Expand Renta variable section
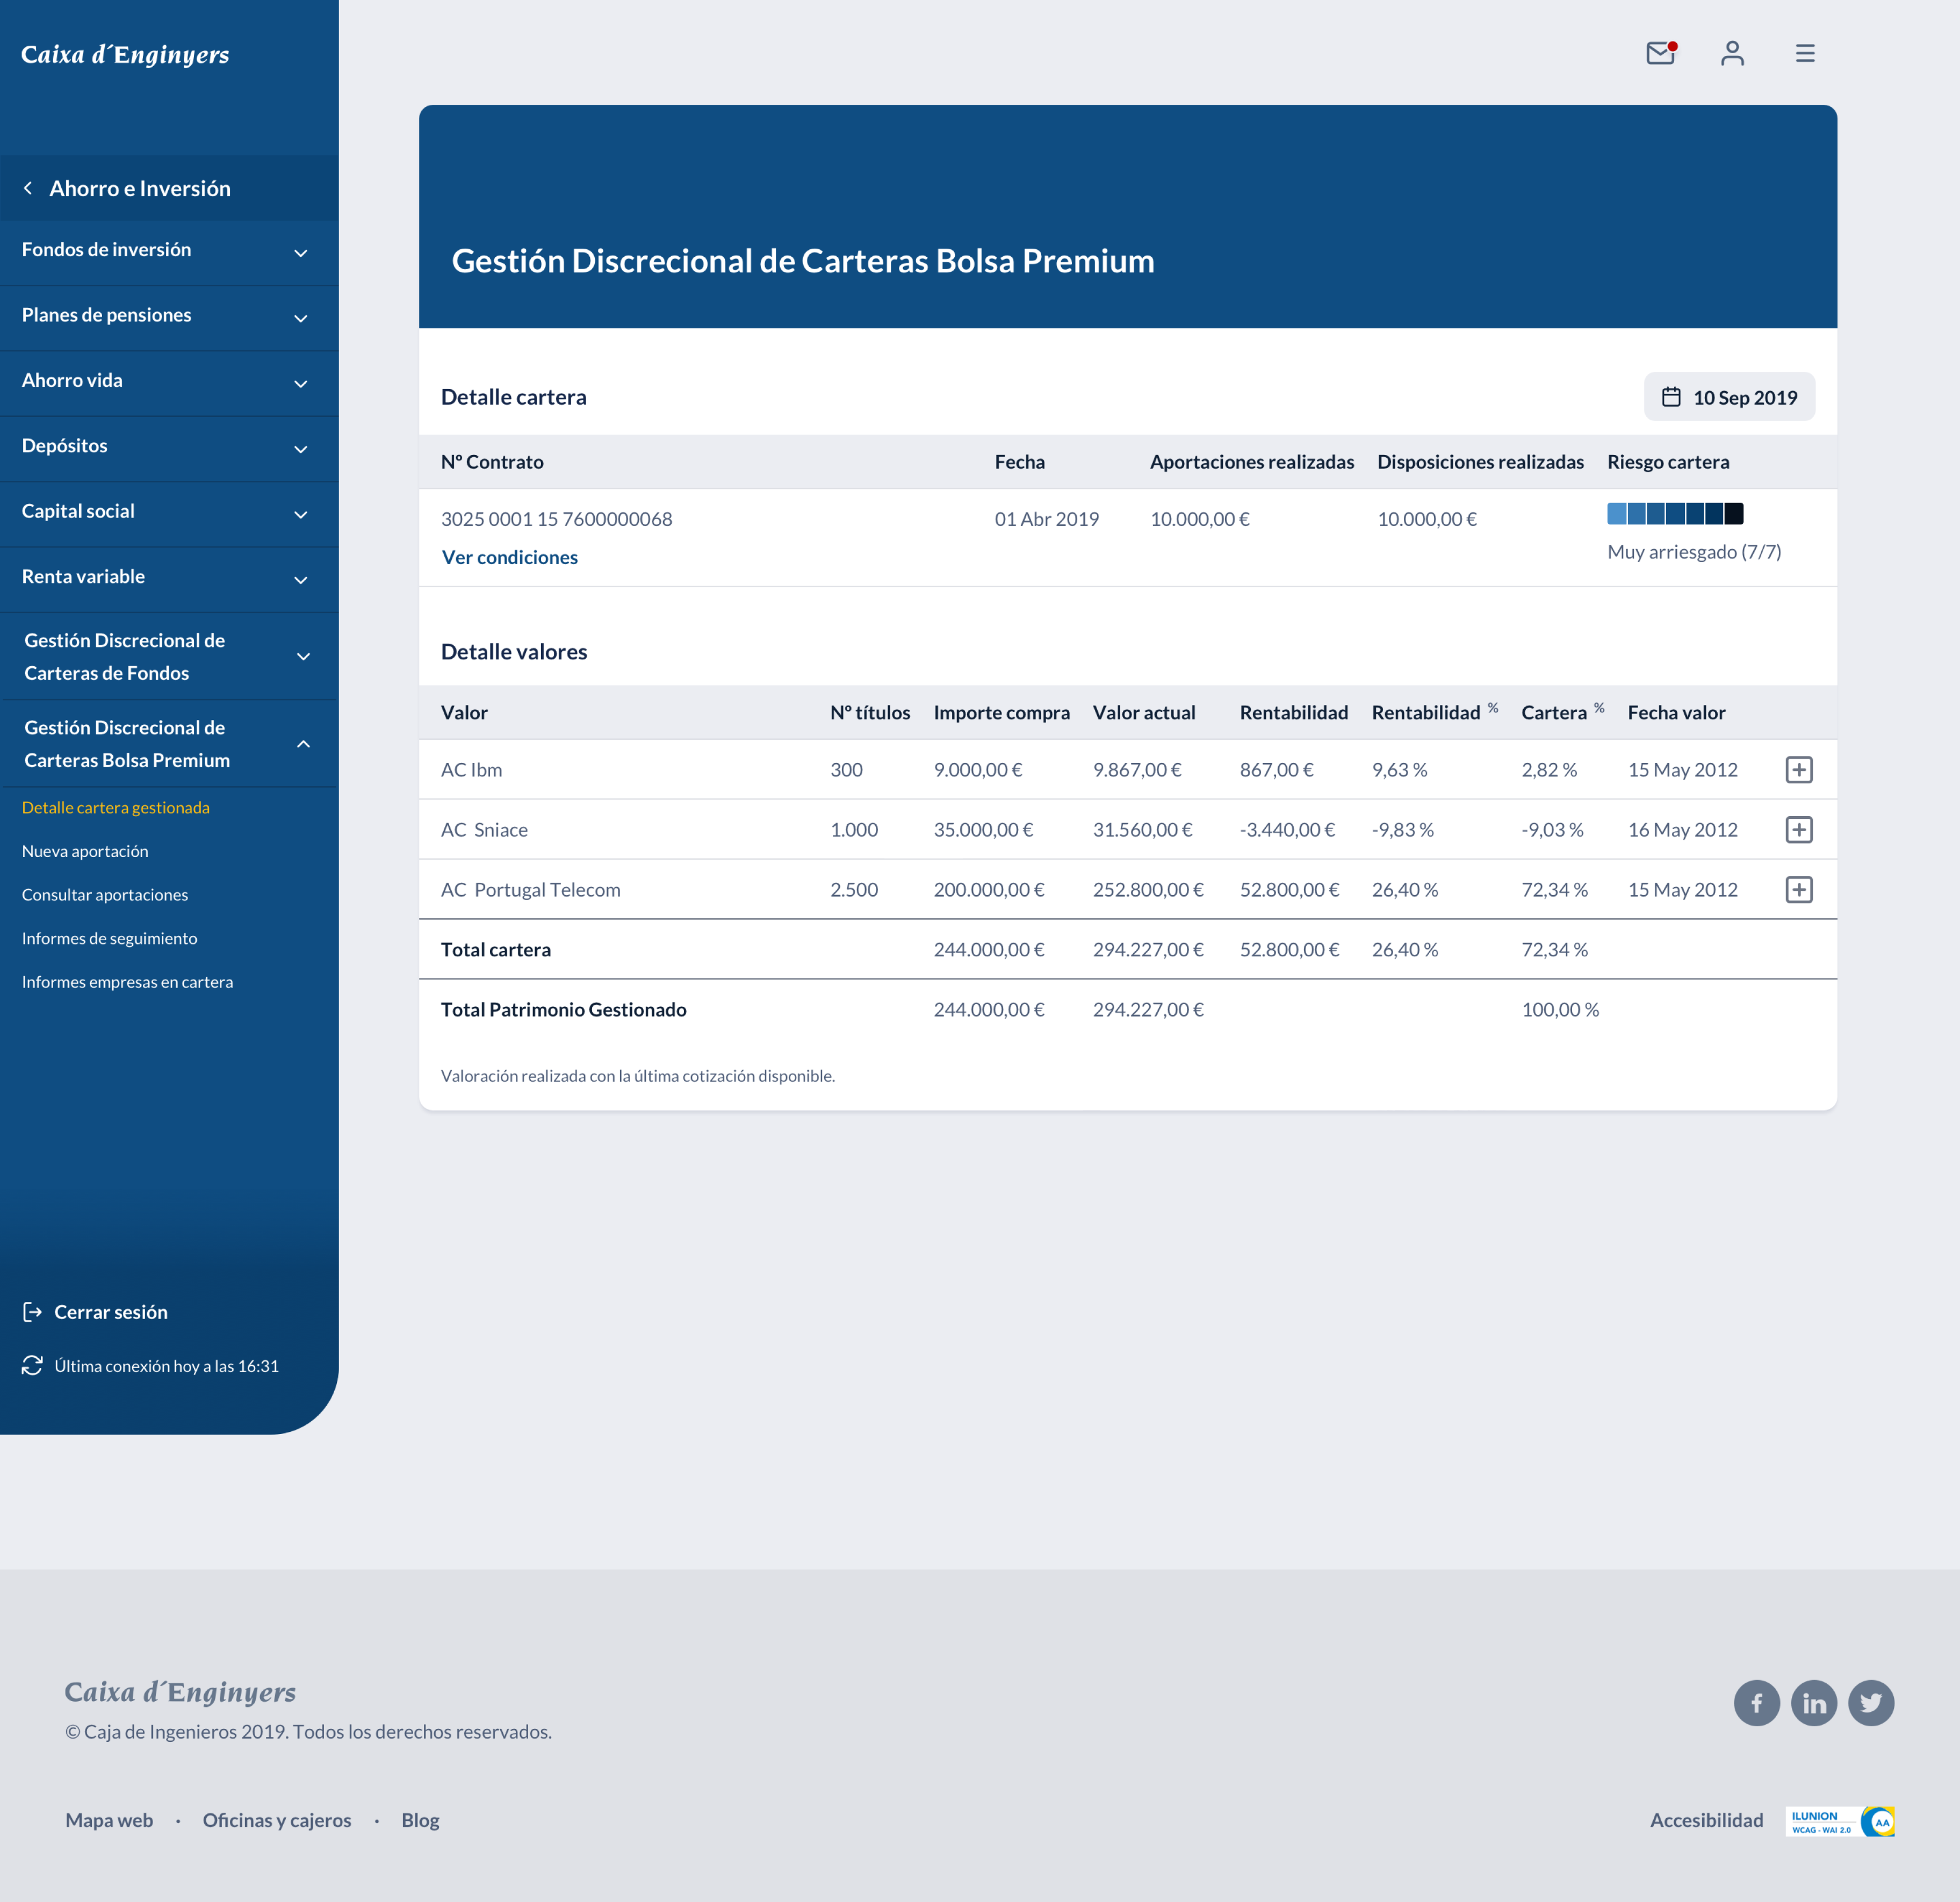The width and height of the screenshot is (1960, 1902). click(169, 579)
